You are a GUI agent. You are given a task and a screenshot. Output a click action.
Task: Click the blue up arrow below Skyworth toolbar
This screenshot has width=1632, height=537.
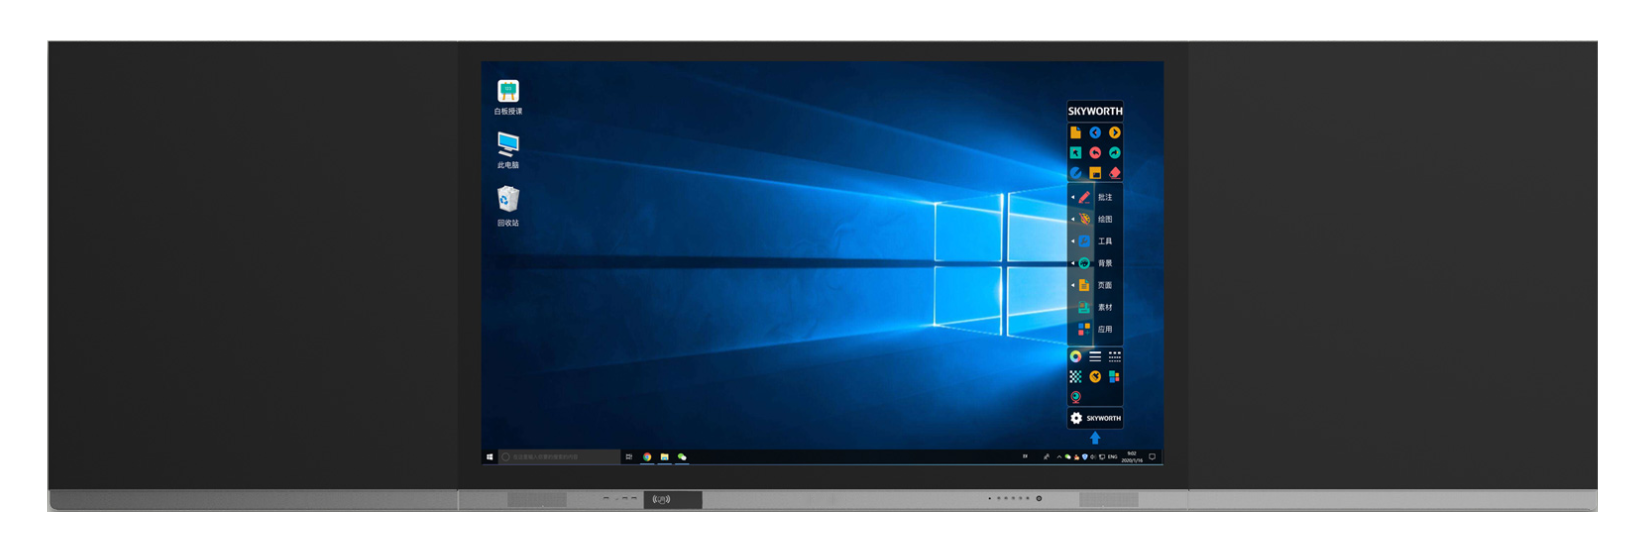coord(1095,438)
